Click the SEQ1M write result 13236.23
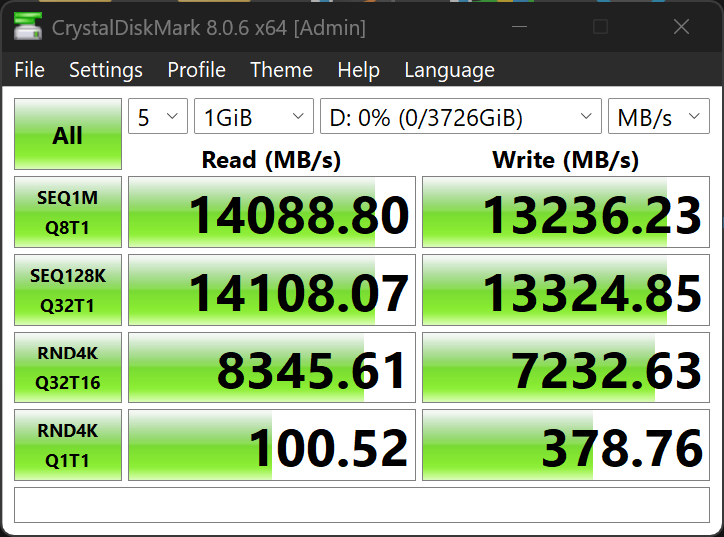 tap(566, 212)
